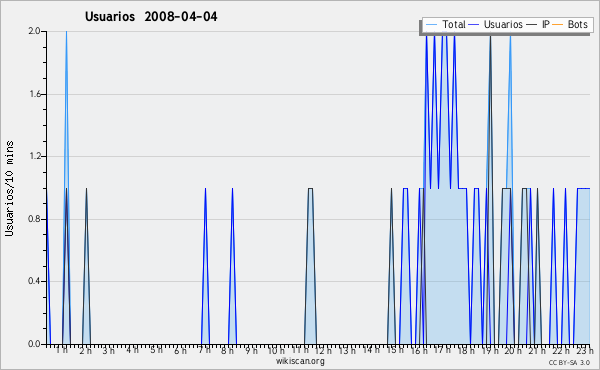
Task: Click the y-axis value 1.6
Action: pos(34,94)
